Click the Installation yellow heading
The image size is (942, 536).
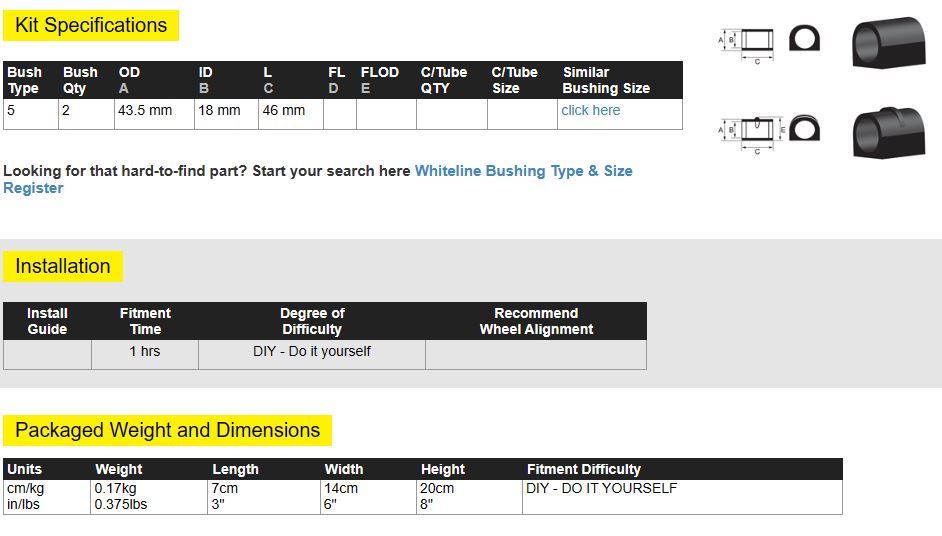(x=62, y=266)
